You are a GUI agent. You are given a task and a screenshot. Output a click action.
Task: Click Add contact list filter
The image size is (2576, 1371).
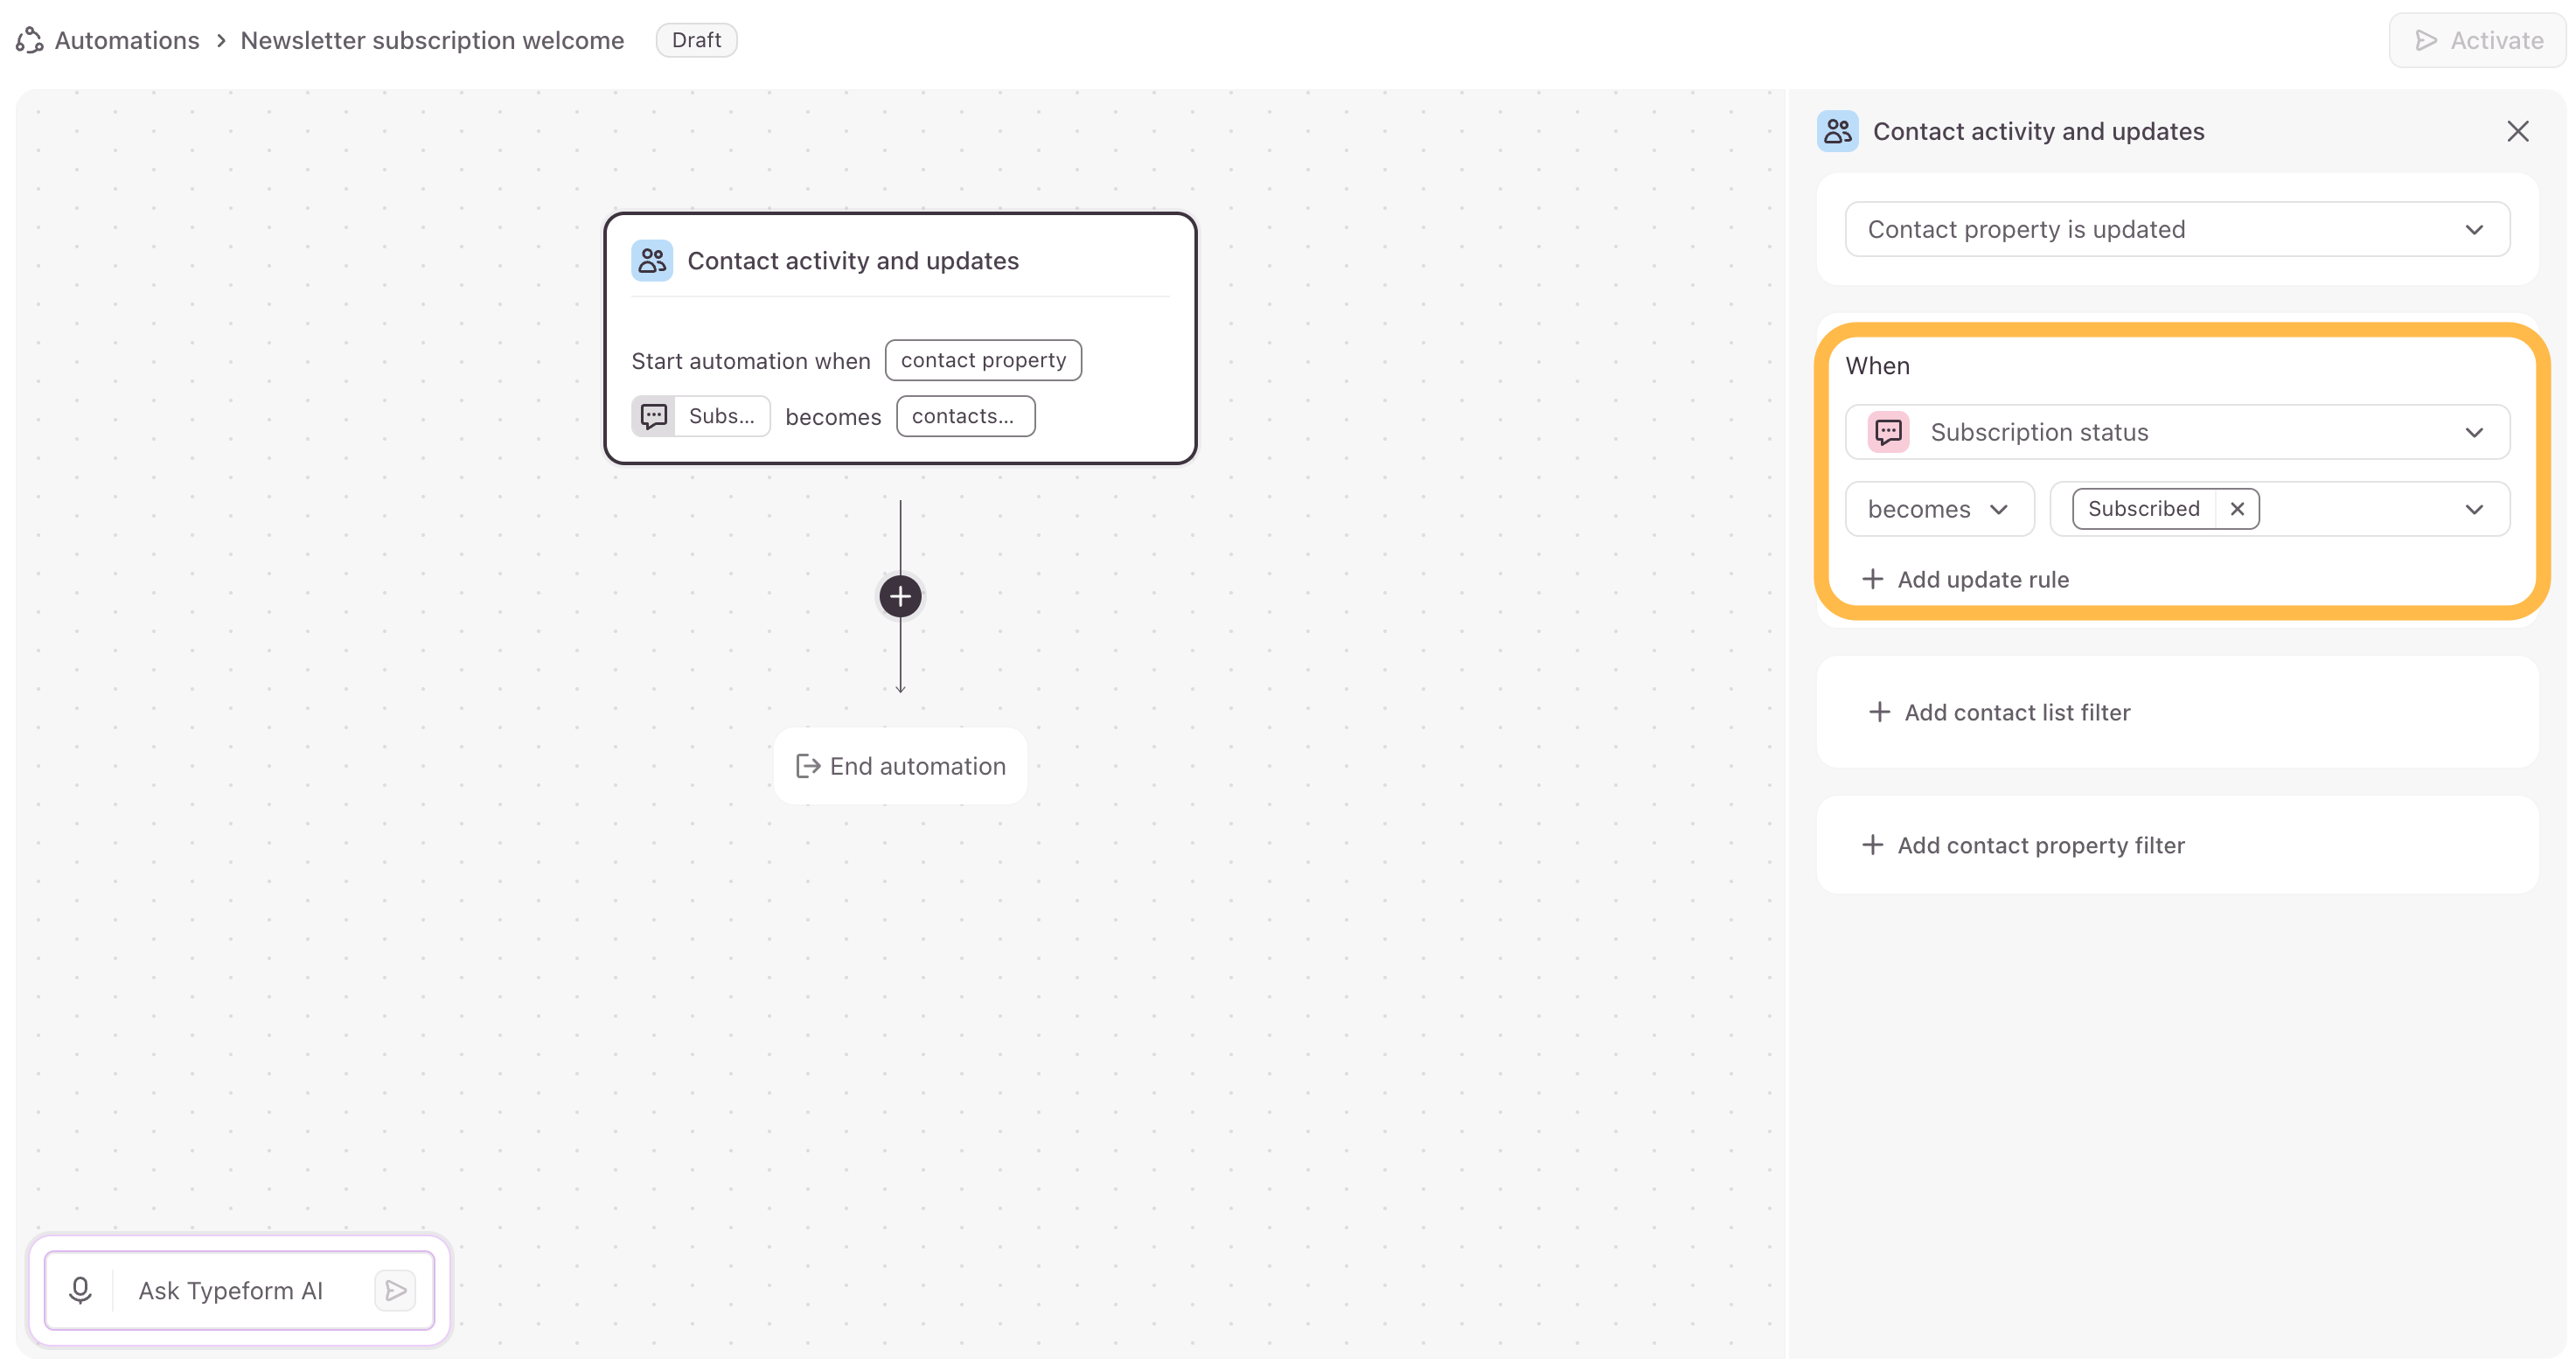point(1999,712)
